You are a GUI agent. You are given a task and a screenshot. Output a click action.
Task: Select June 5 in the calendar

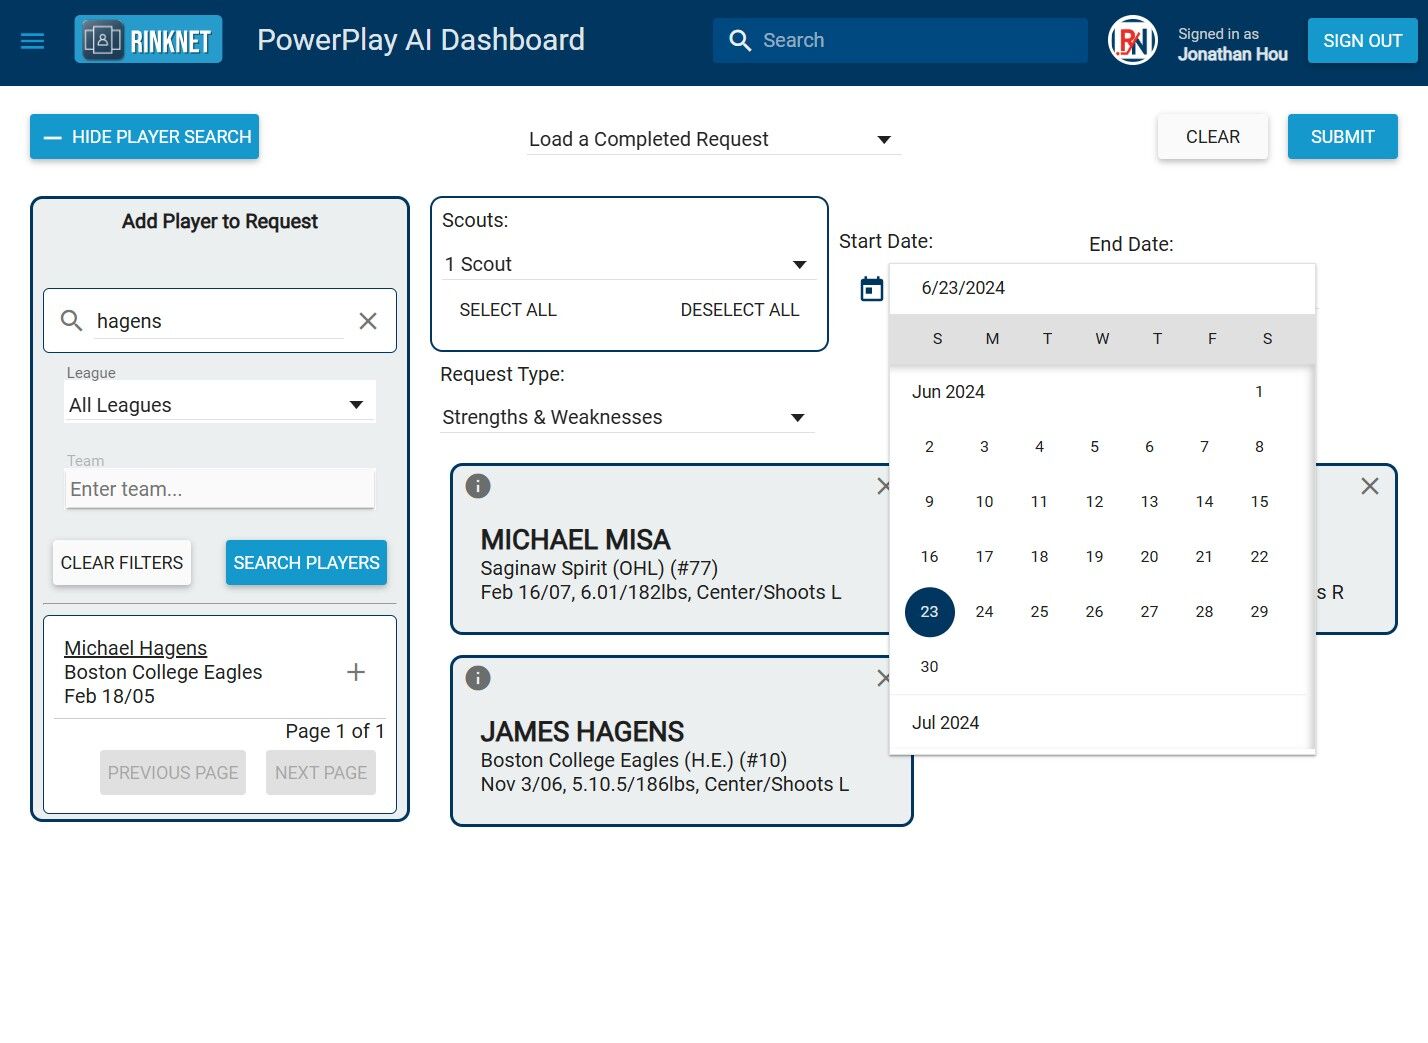pyautogui.click(x=1094, y=447)
